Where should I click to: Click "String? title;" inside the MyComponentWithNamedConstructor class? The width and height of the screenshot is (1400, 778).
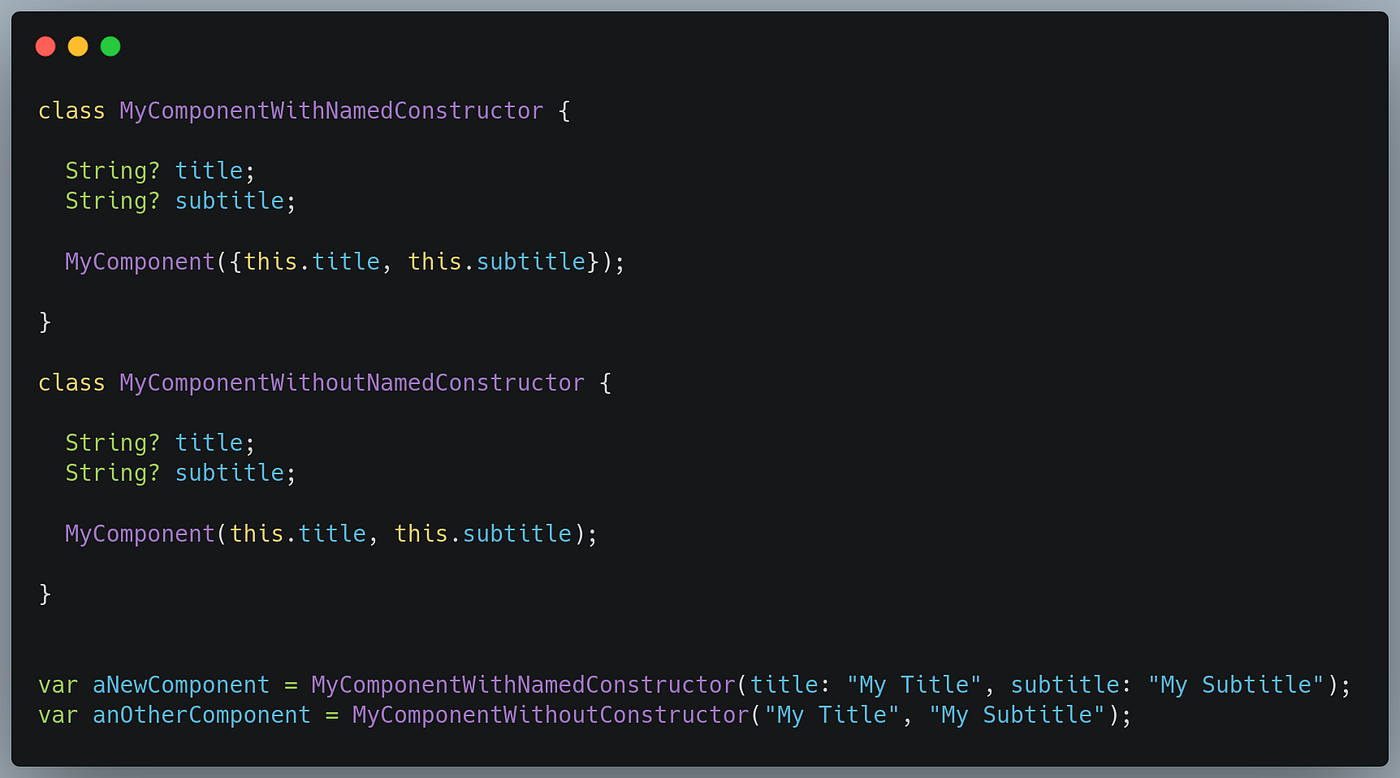[161, 171]
